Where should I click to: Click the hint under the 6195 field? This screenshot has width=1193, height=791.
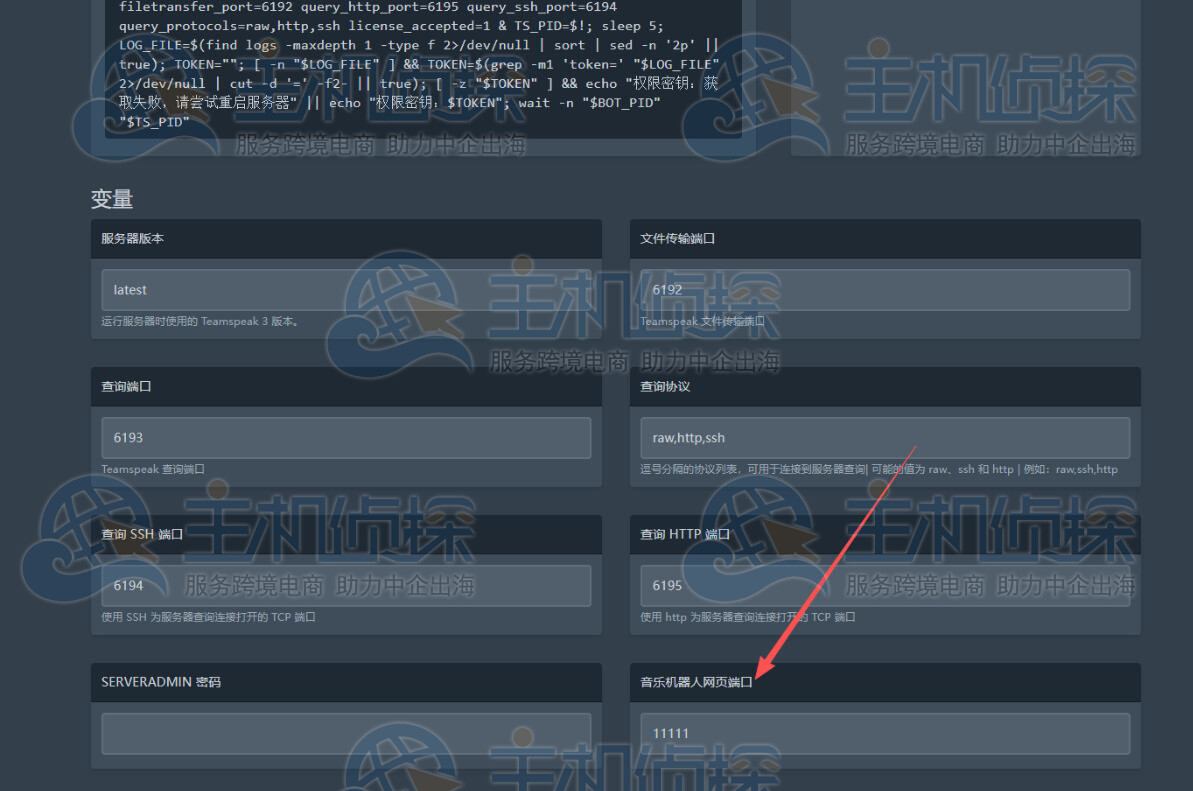[x=747, y=617]
